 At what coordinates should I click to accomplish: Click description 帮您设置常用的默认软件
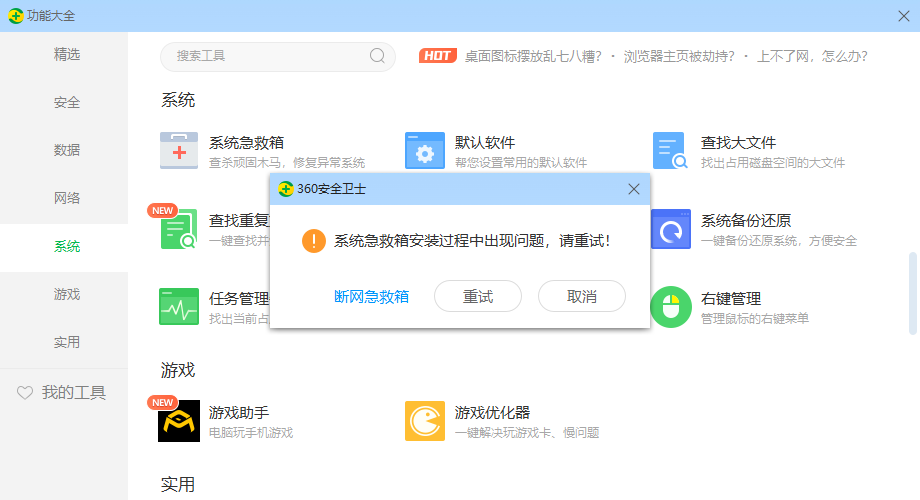pyautogui.click(x=521, y=163)
